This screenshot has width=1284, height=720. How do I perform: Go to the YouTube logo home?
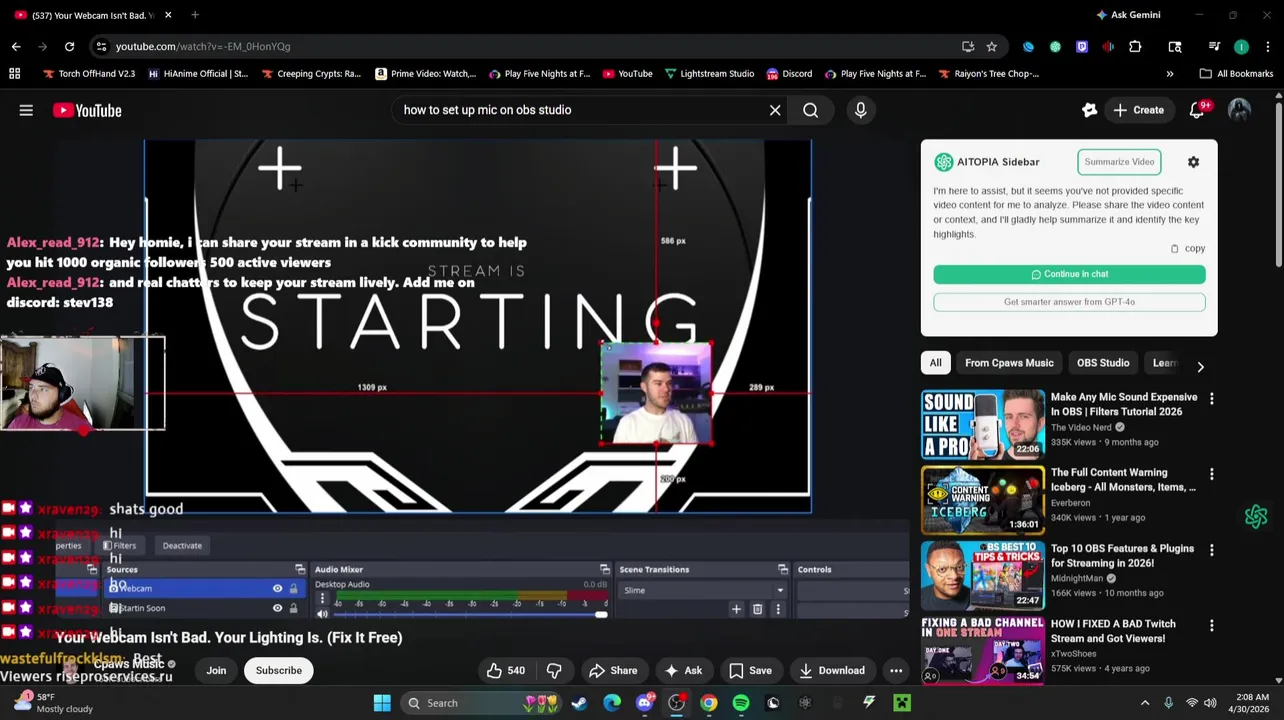[x=87, y=110]
